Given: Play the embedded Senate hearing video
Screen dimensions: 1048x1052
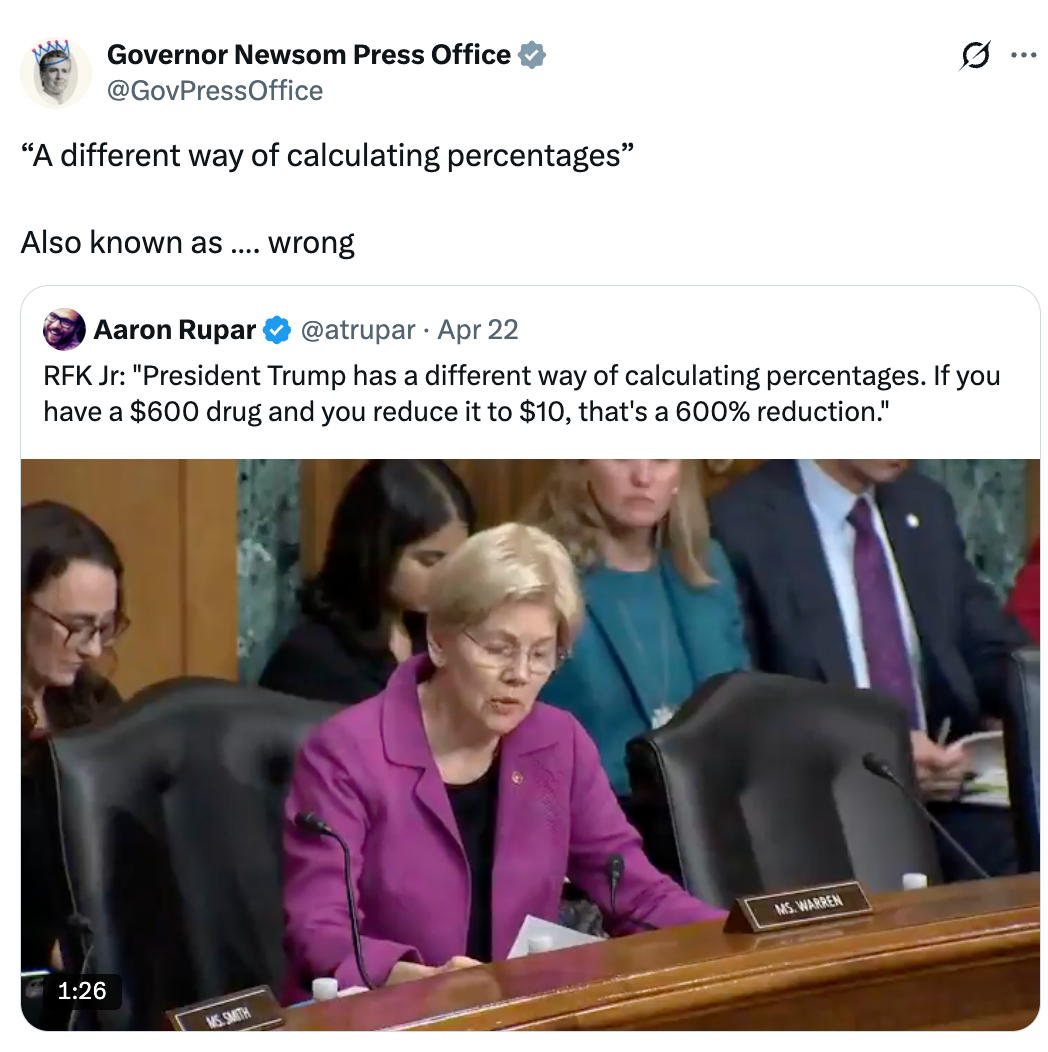Looking at the screenshot, I should [530, 745].
